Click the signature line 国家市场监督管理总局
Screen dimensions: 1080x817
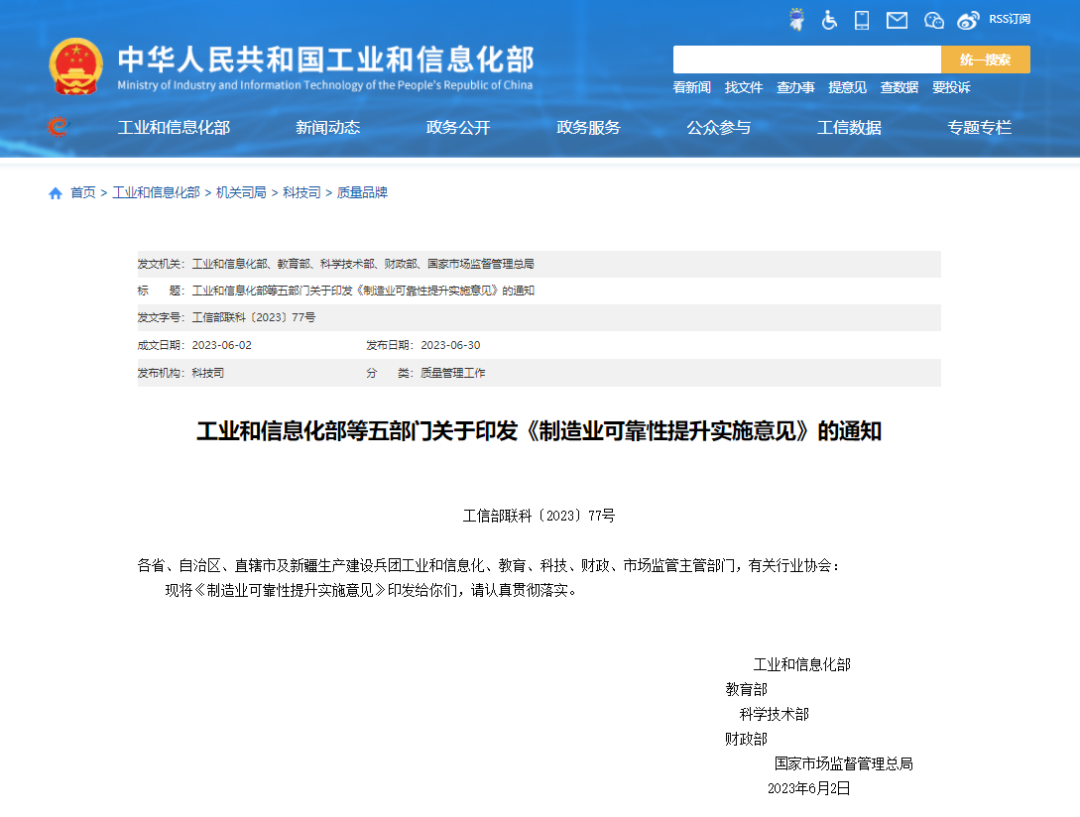pyautogui.click(x=844, y=764)
